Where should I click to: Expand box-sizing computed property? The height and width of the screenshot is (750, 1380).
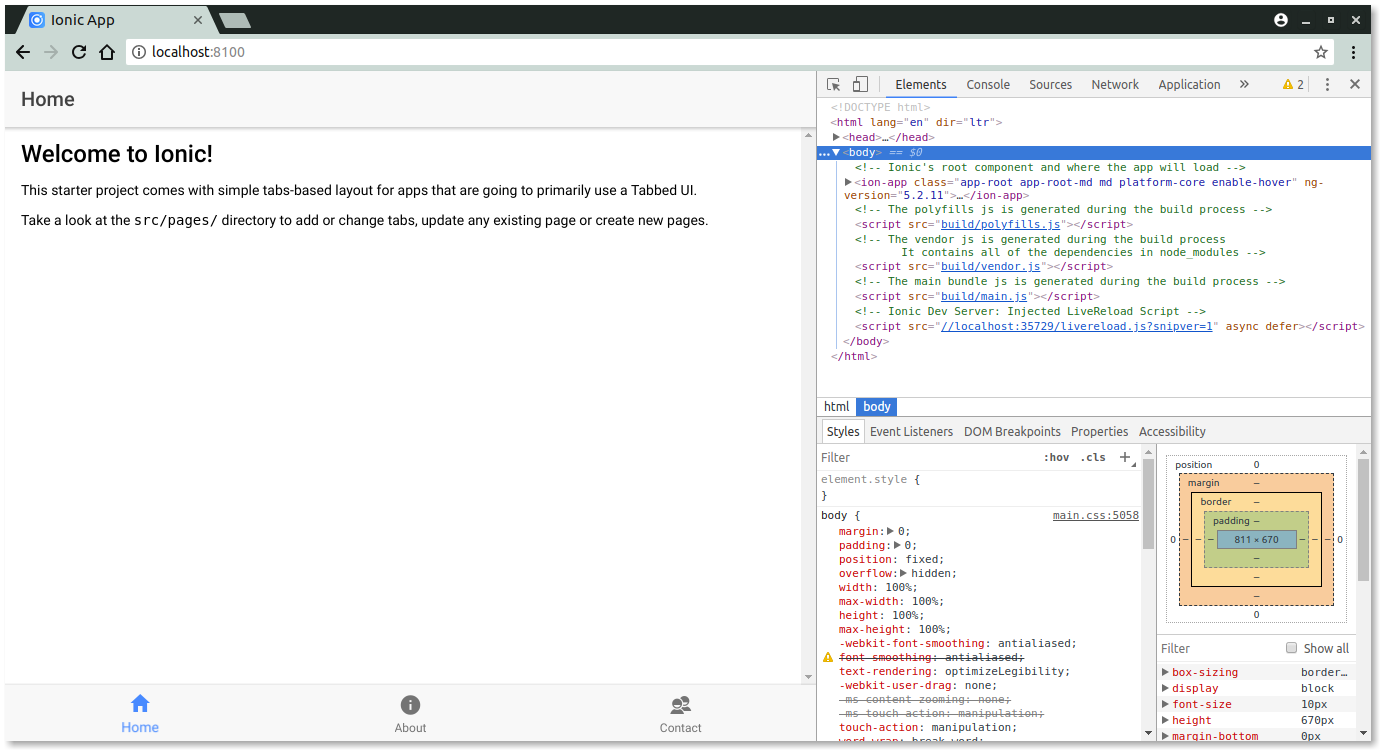[1166, 672]
